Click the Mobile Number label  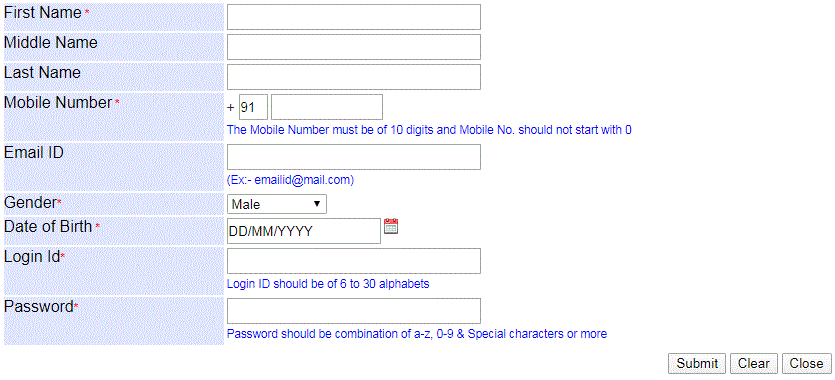click(58, 103)
